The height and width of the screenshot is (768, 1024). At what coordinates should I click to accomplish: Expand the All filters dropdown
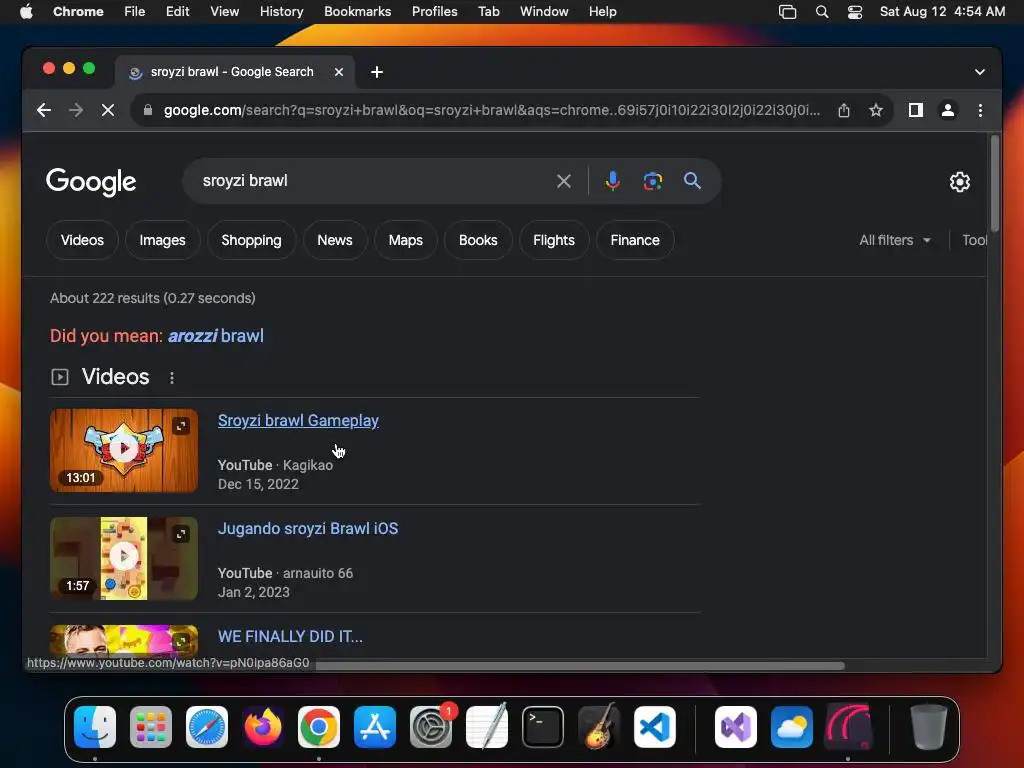[x=895, y=240]
